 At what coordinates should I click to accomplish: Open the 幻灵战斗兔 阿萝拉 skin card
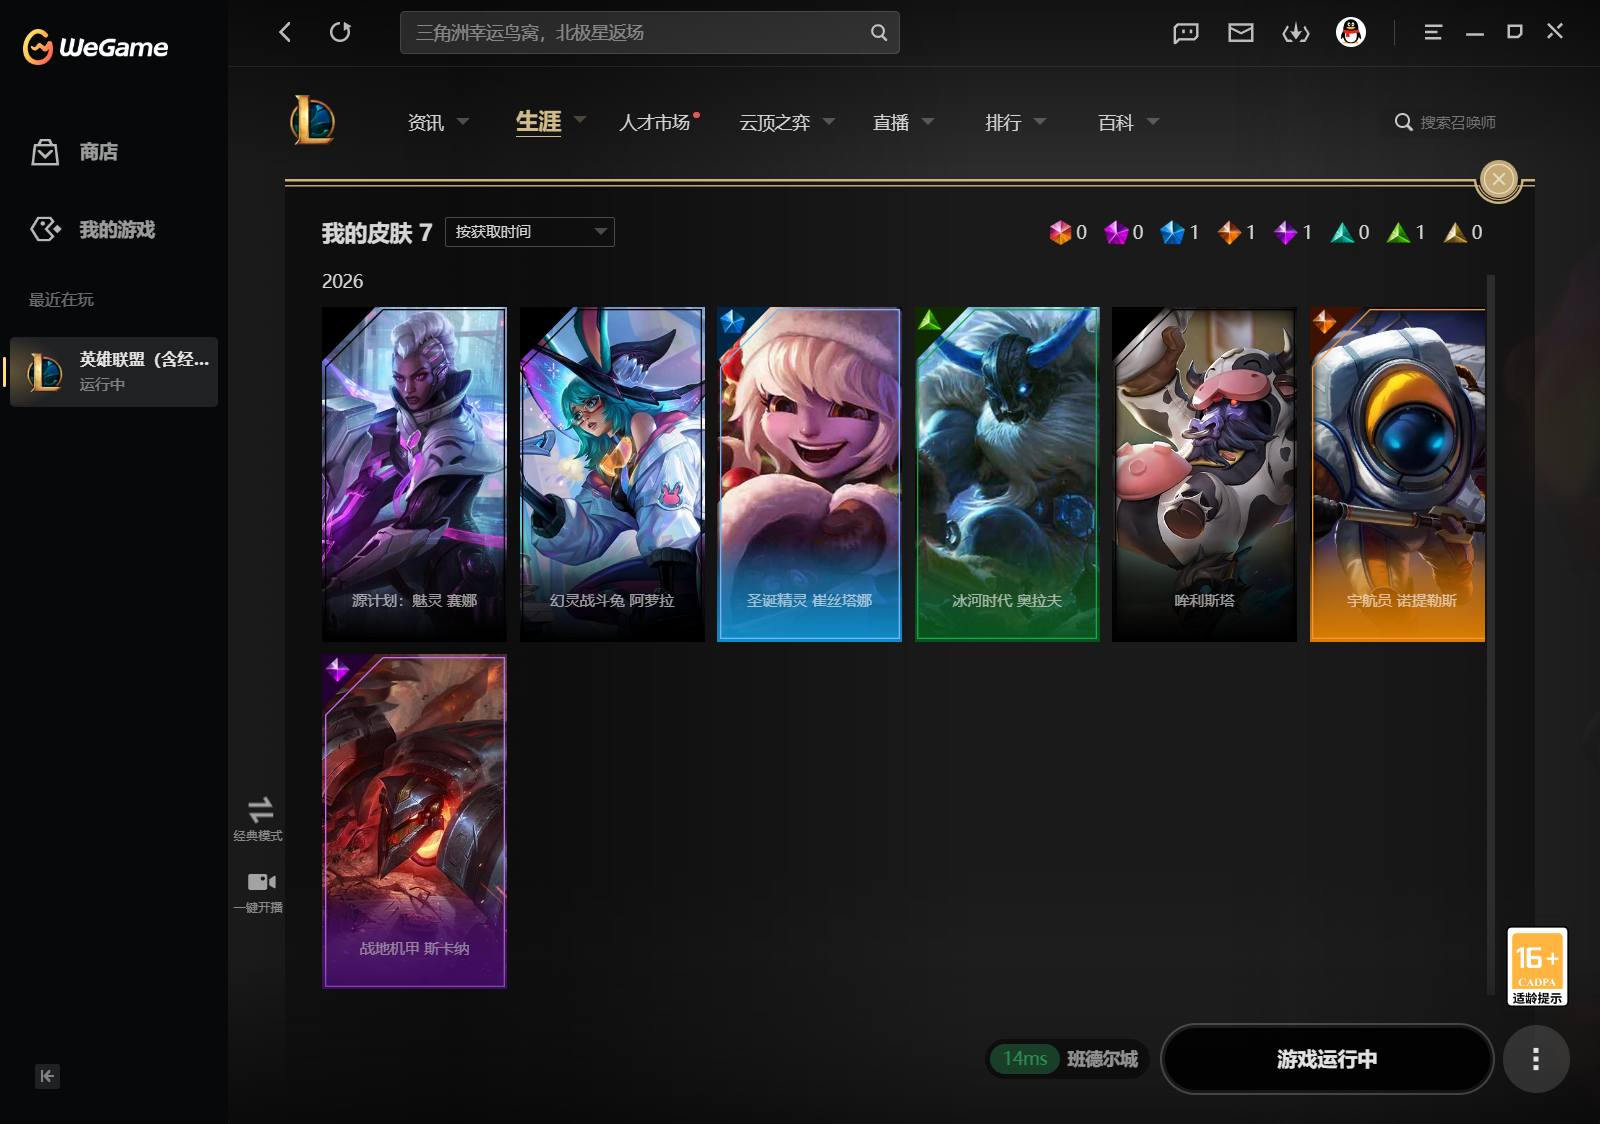[x=612, y=474]
